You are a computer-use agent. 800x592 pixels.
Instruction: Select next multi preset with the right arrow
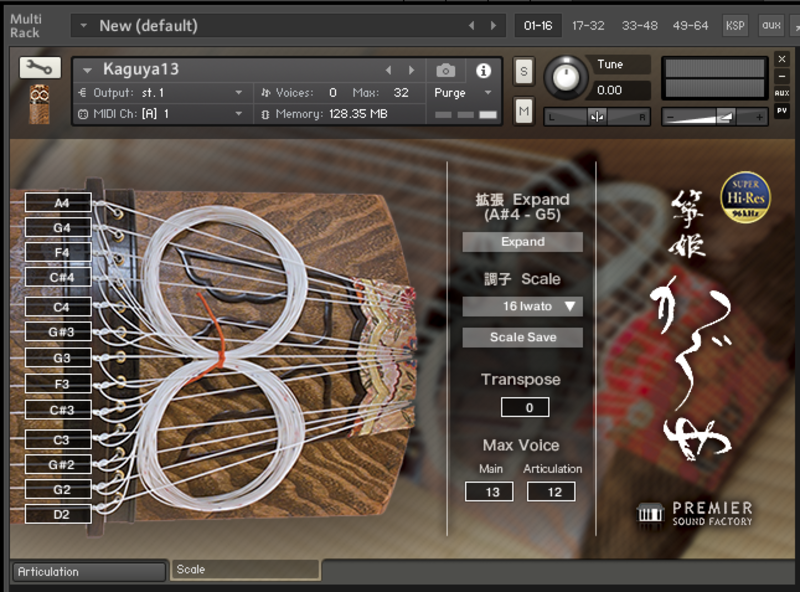[493, 26]
